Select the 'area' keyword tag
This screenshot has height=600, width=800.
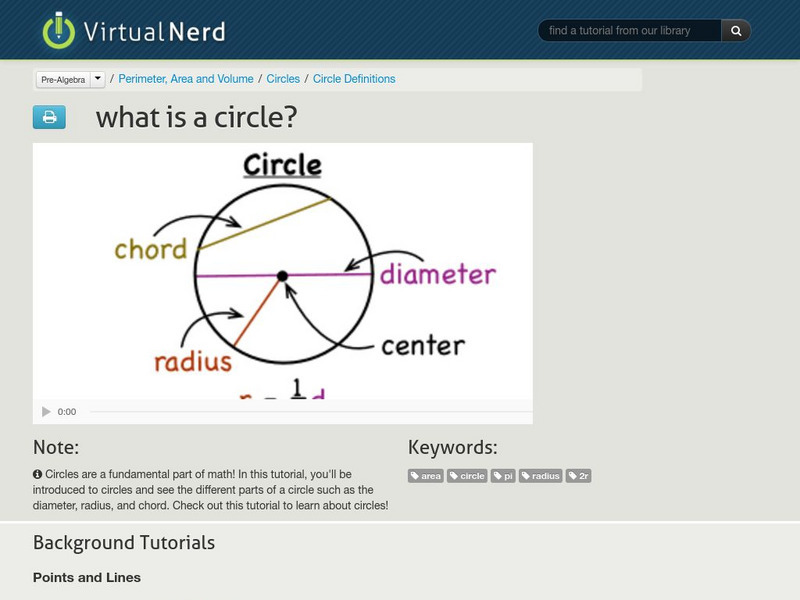pos(426,476)
